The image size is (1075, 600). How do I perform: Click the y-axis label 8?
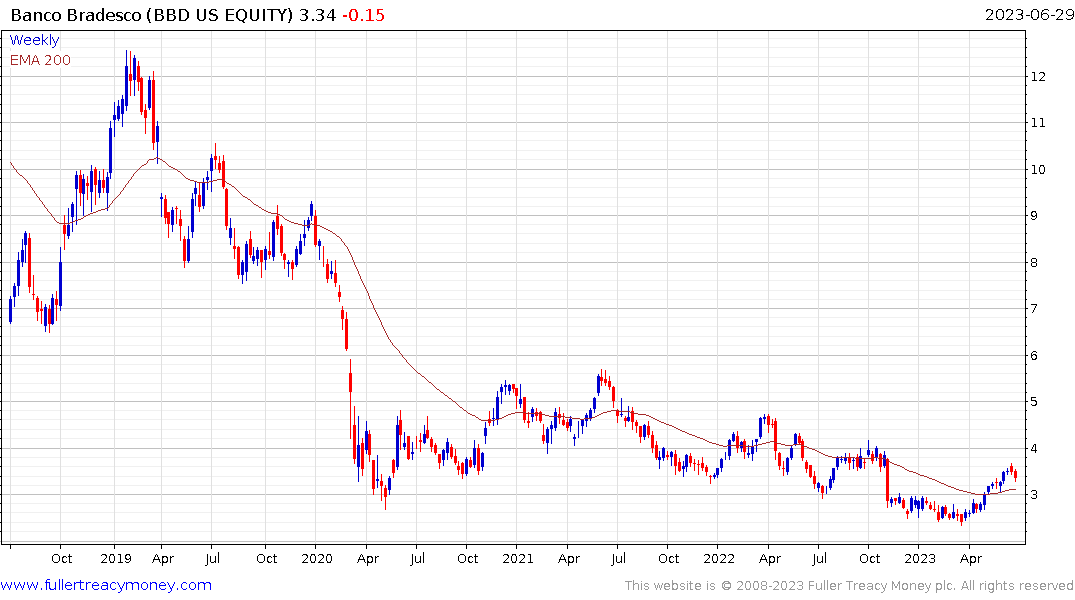tap(1035, 262)
